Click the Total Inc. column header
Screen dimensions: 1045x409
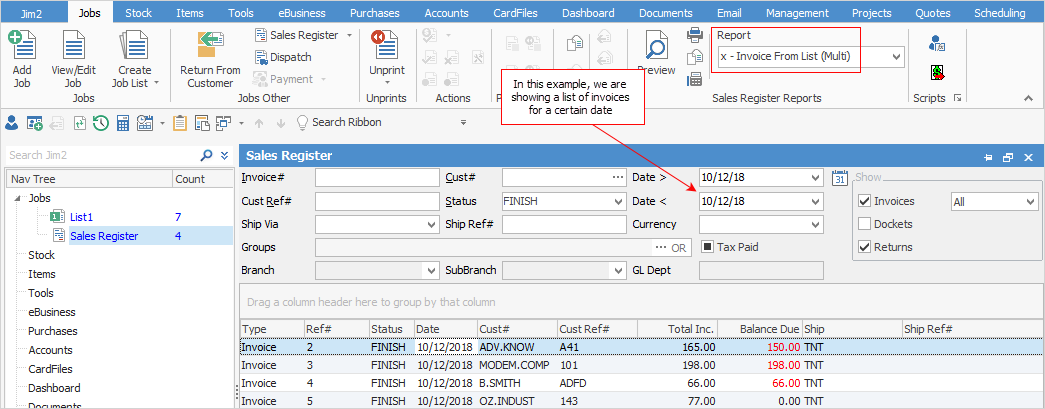point(677,329)
